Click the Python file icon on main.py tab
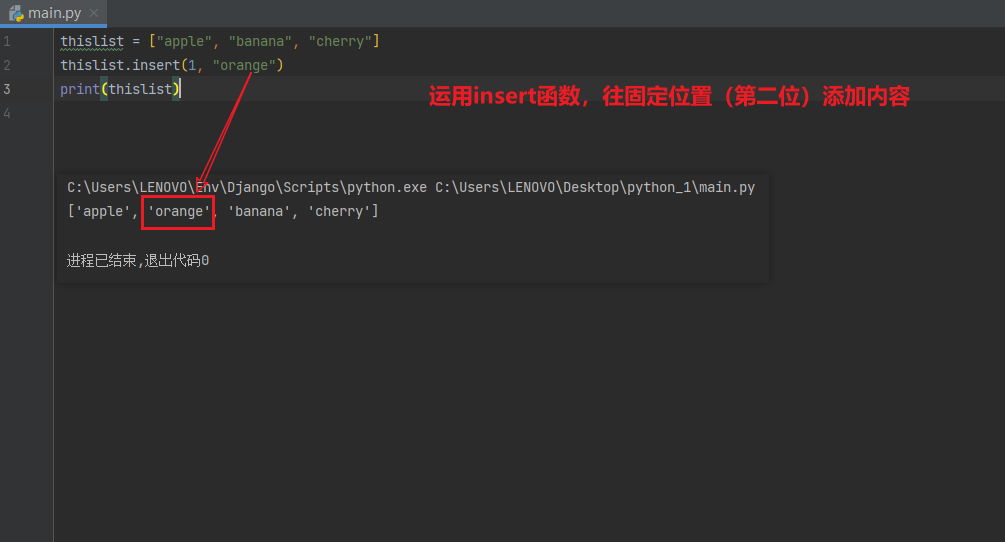The width and height of the screenshot is (1005, 542). [x=16, y=13]
